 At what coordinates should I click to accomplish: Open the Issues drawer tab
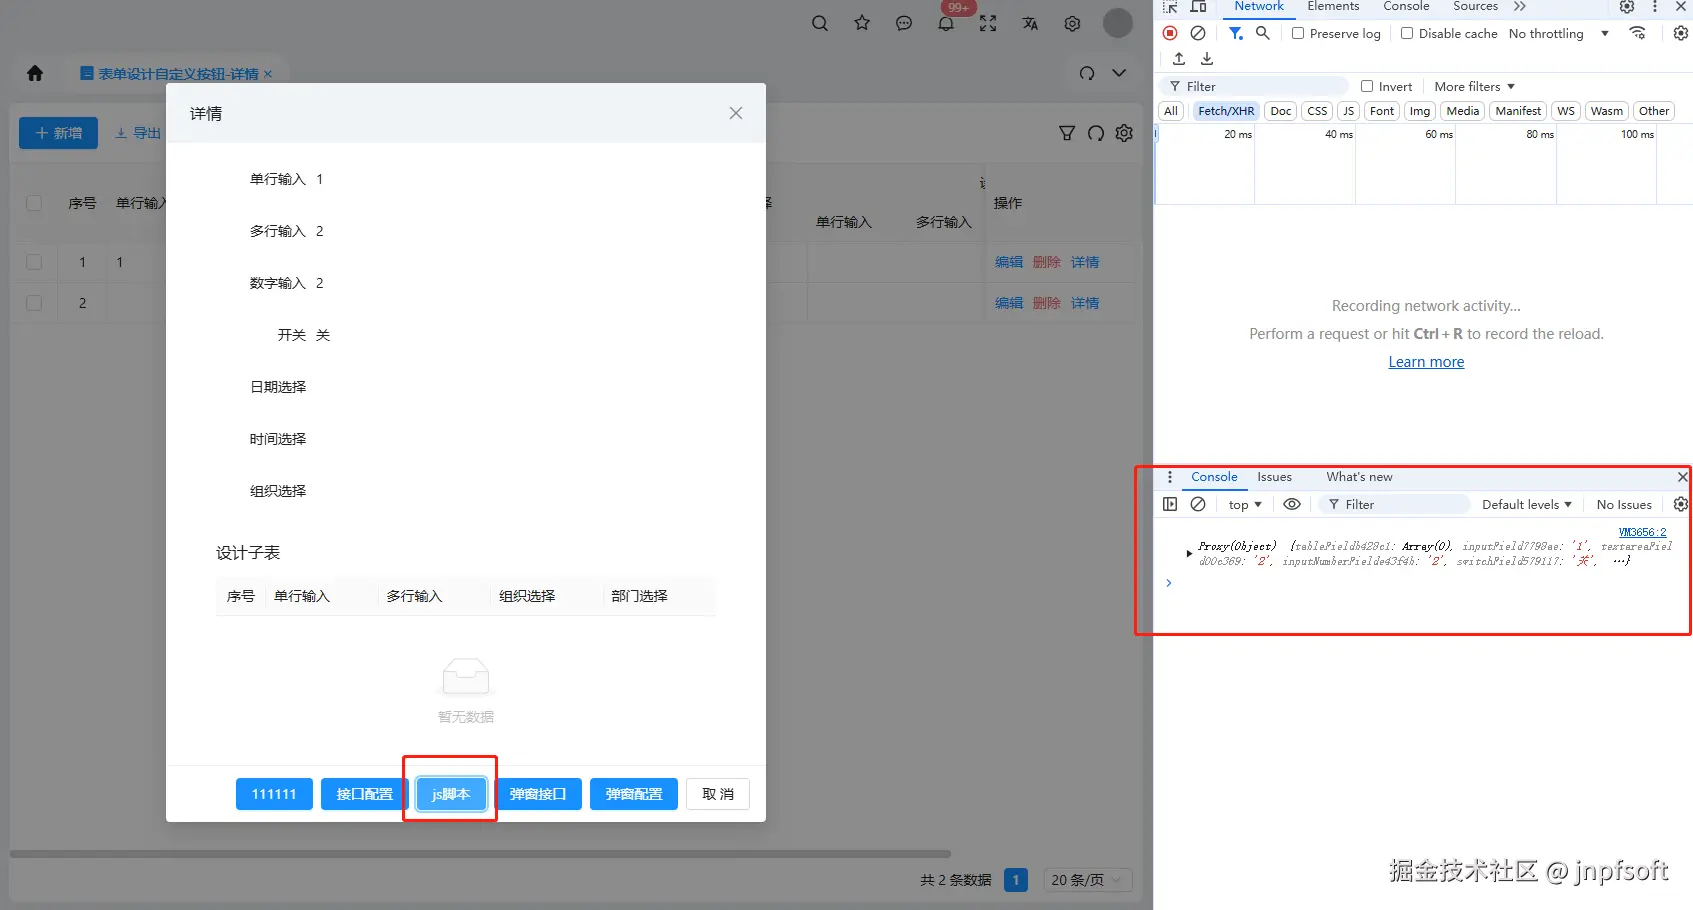click(x=1274, y=477)
